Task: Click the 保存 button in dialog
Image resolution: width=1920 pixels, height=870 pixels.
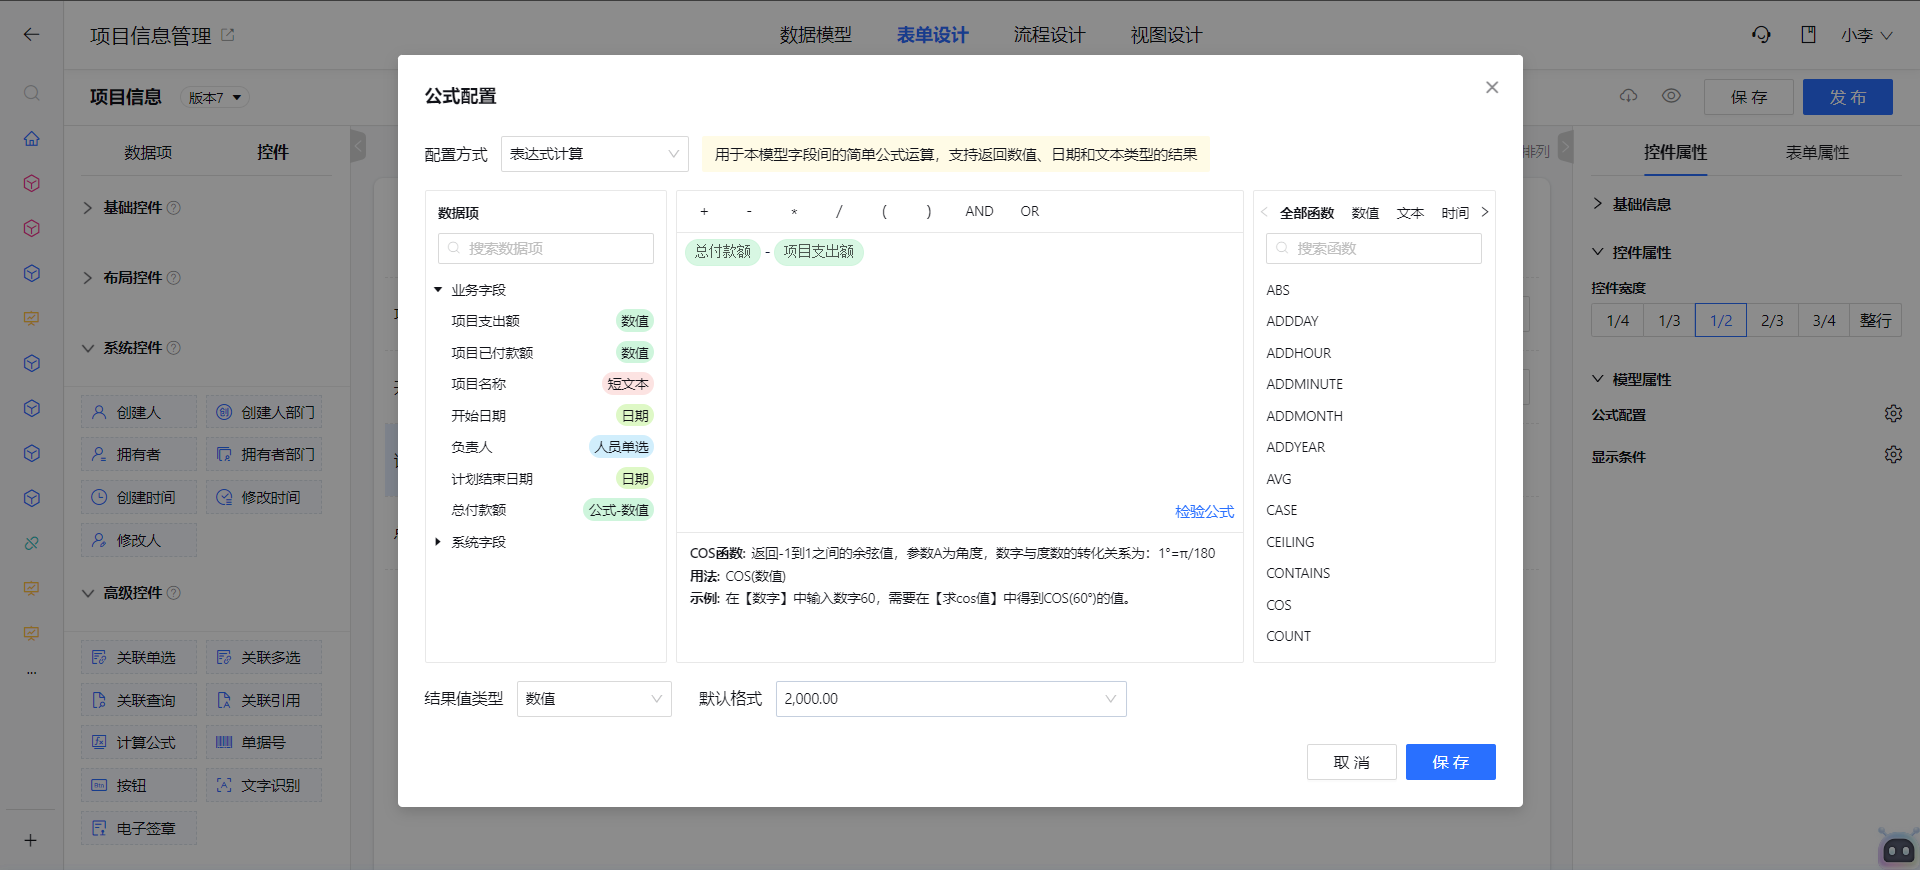Action: point(1450,762)
